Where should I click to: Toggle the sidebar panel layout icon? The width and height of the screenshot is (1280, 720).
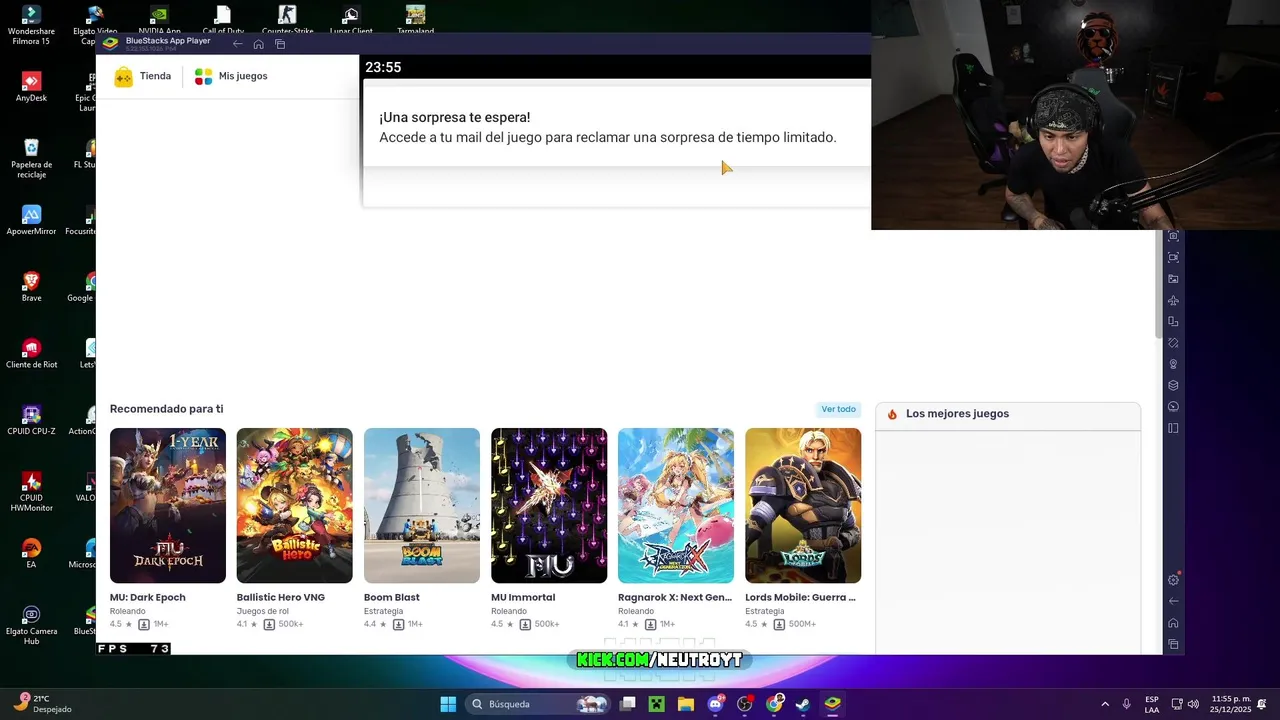pos(1173,428)
